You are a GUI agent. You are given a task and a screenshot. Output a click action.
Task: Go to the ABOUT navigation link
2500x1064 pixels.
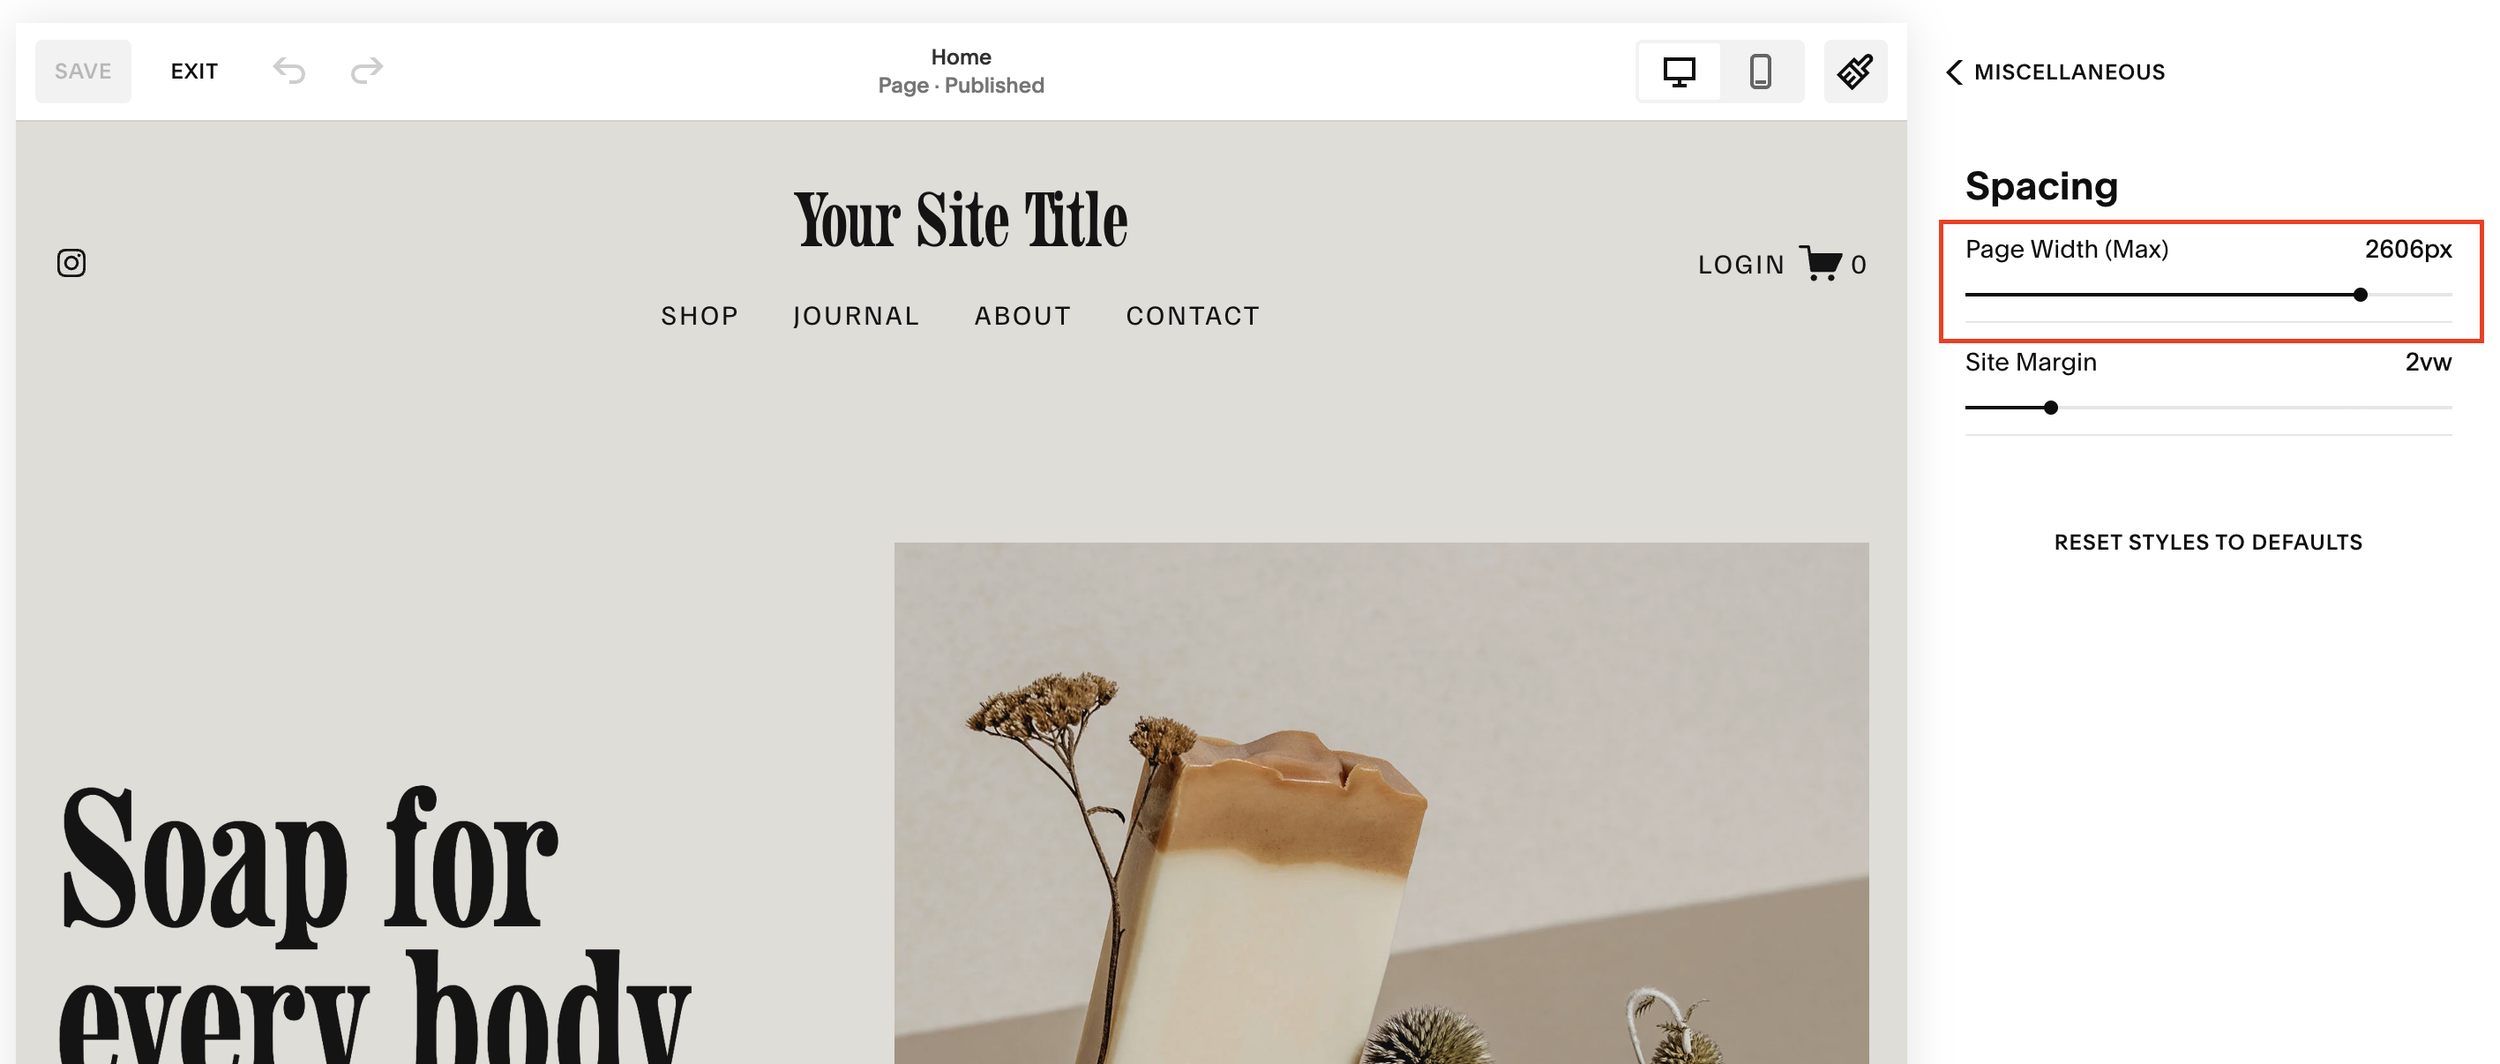pyautogui.click(x=1023, y=316)
